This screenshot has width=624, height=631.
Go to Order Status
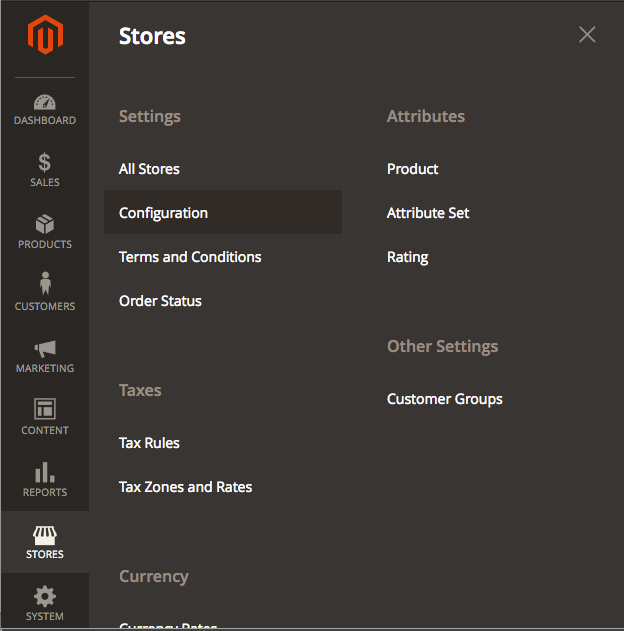point(160,301)
